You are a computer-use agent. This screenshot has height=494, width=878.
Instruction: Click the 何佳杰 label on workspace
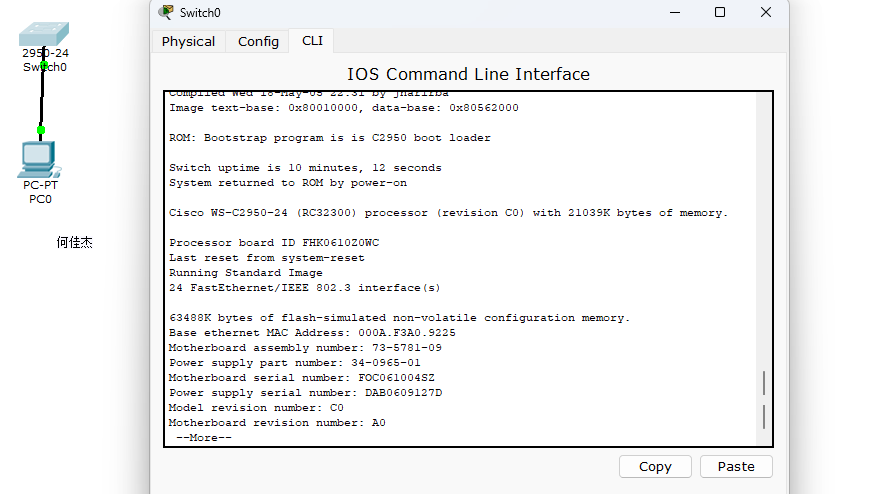(74, 242)
